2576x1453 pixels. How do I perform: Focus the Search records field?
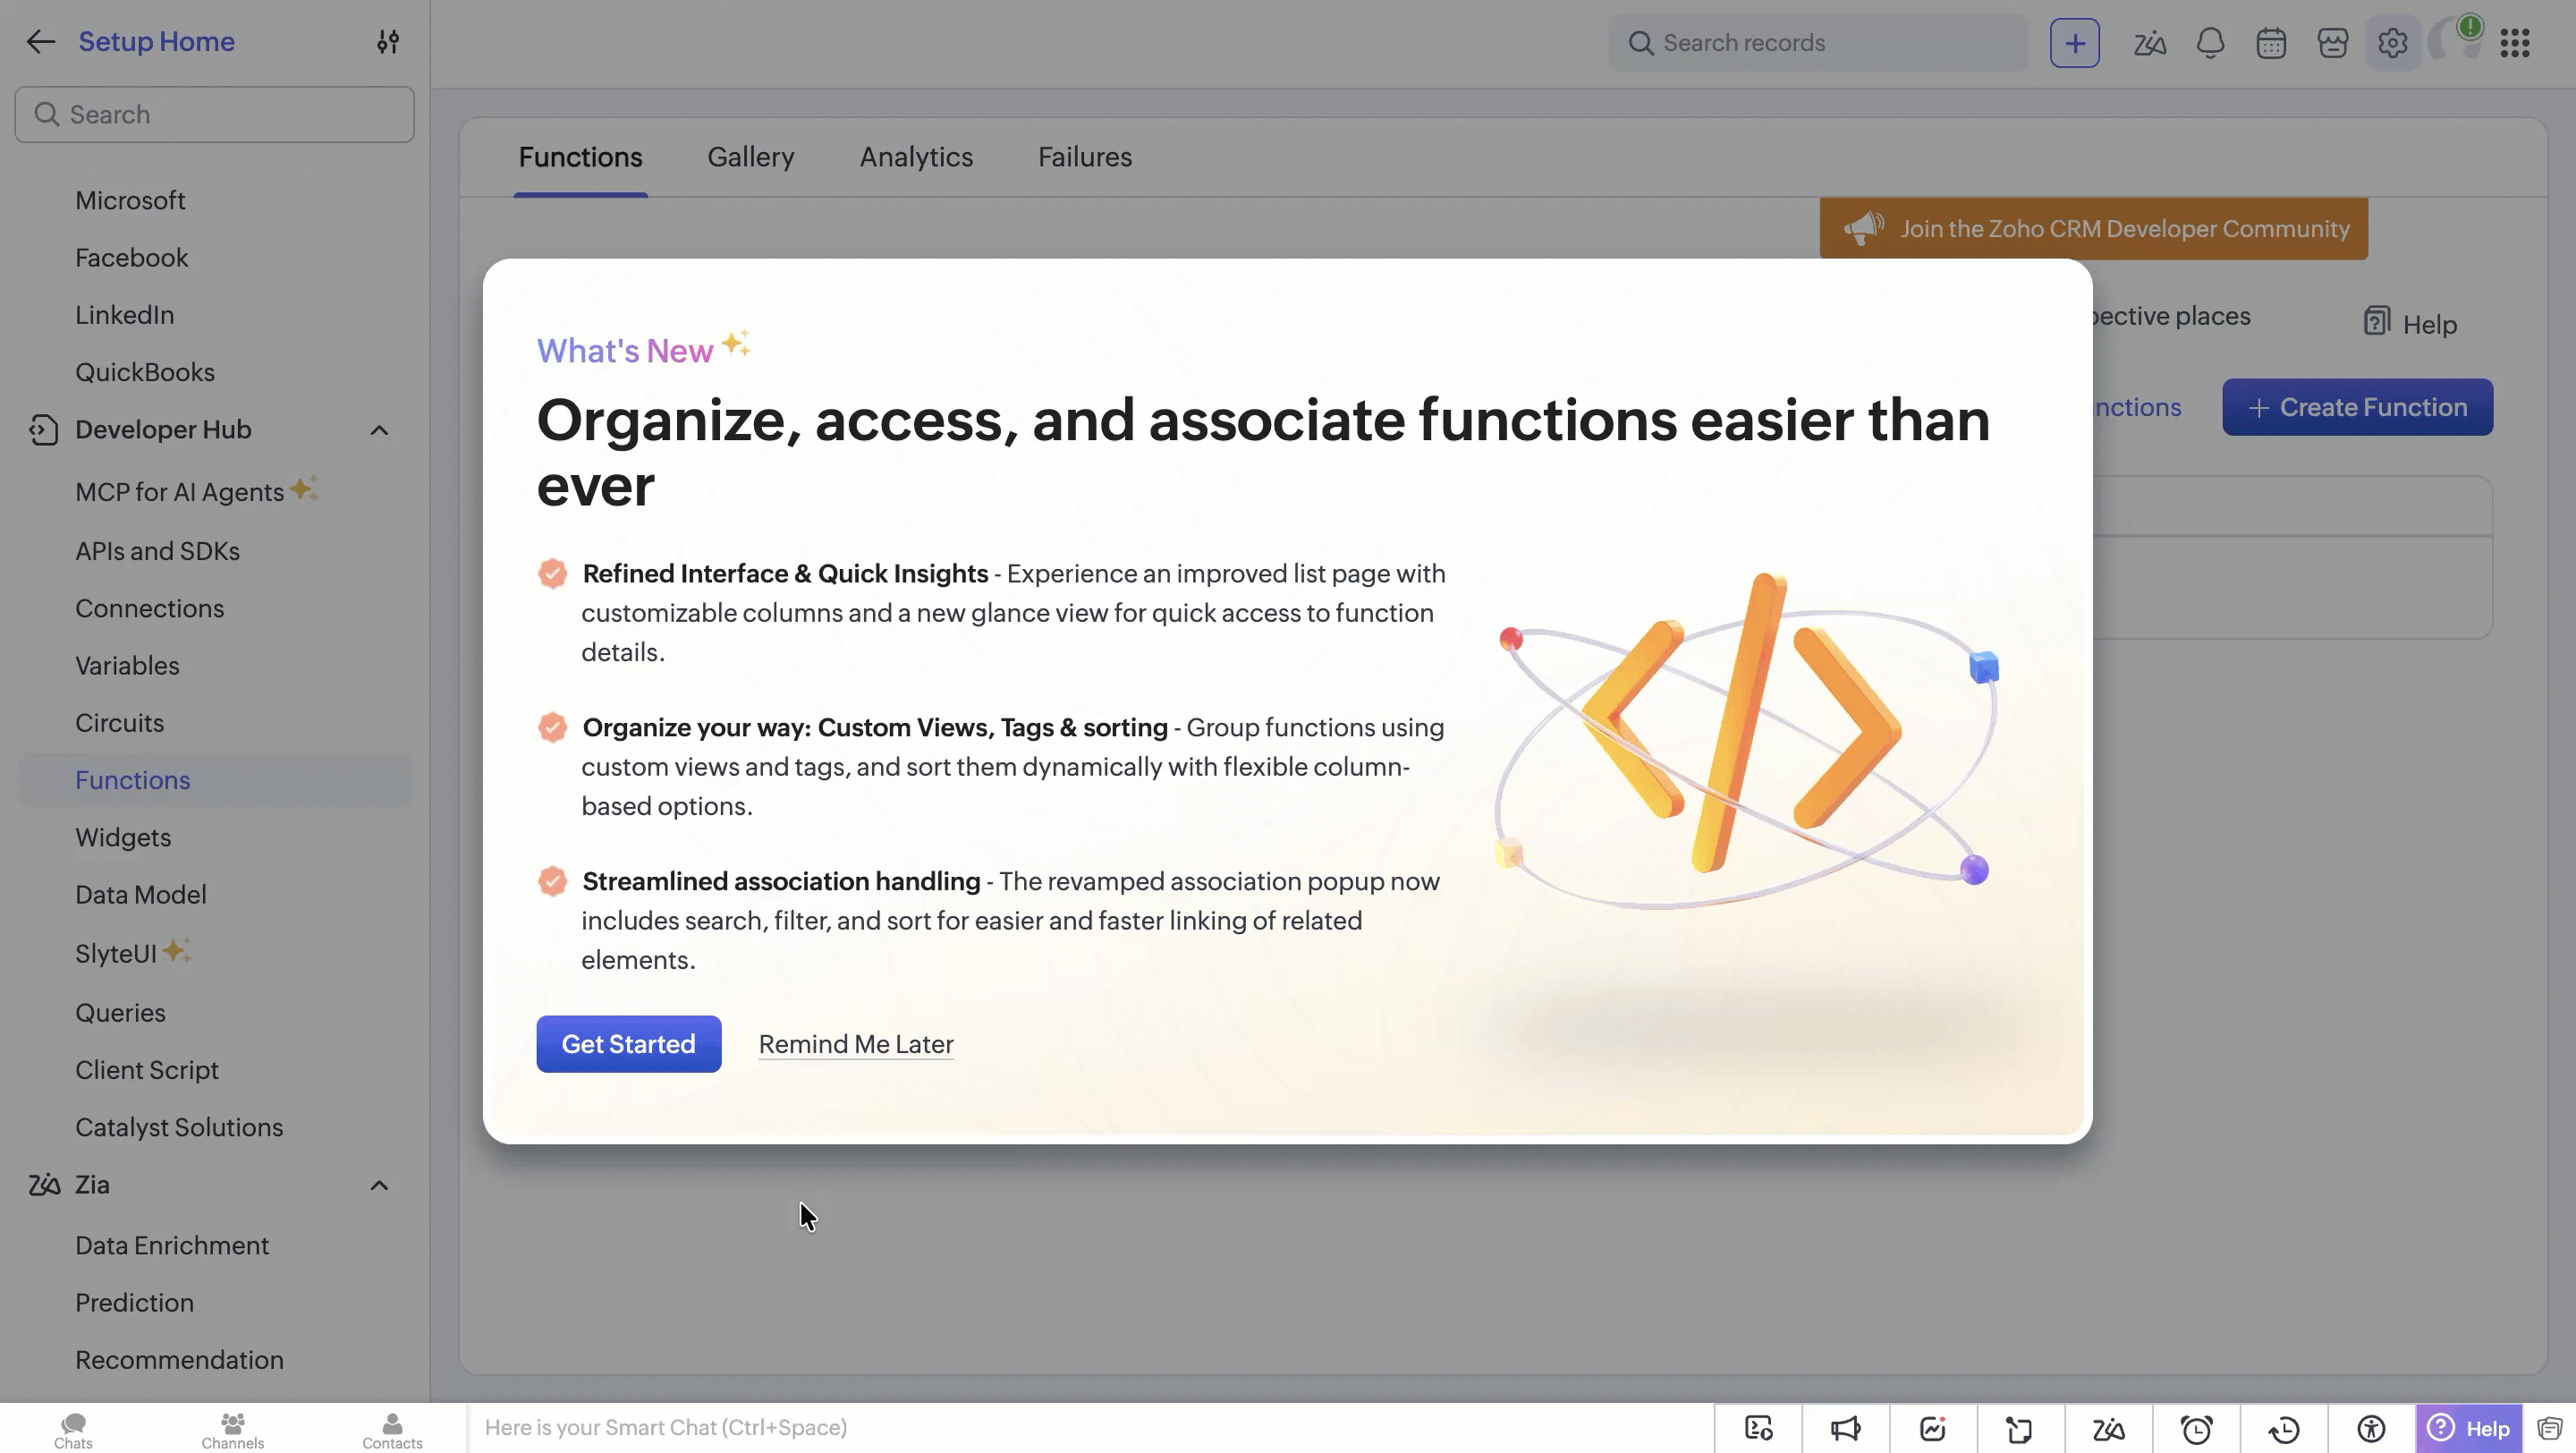(1818, 43)
